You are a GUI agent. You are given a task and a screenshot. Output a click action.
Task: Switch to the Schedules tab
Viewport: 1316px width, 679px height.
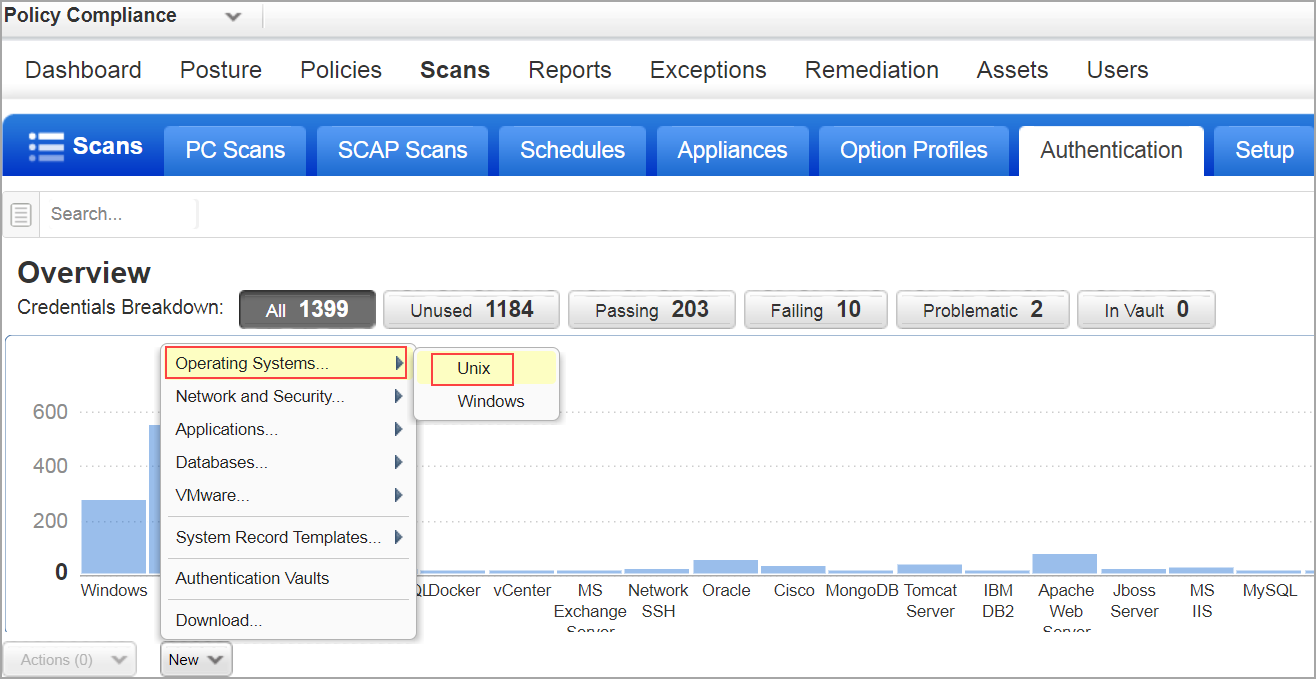(x=572, y=150)
